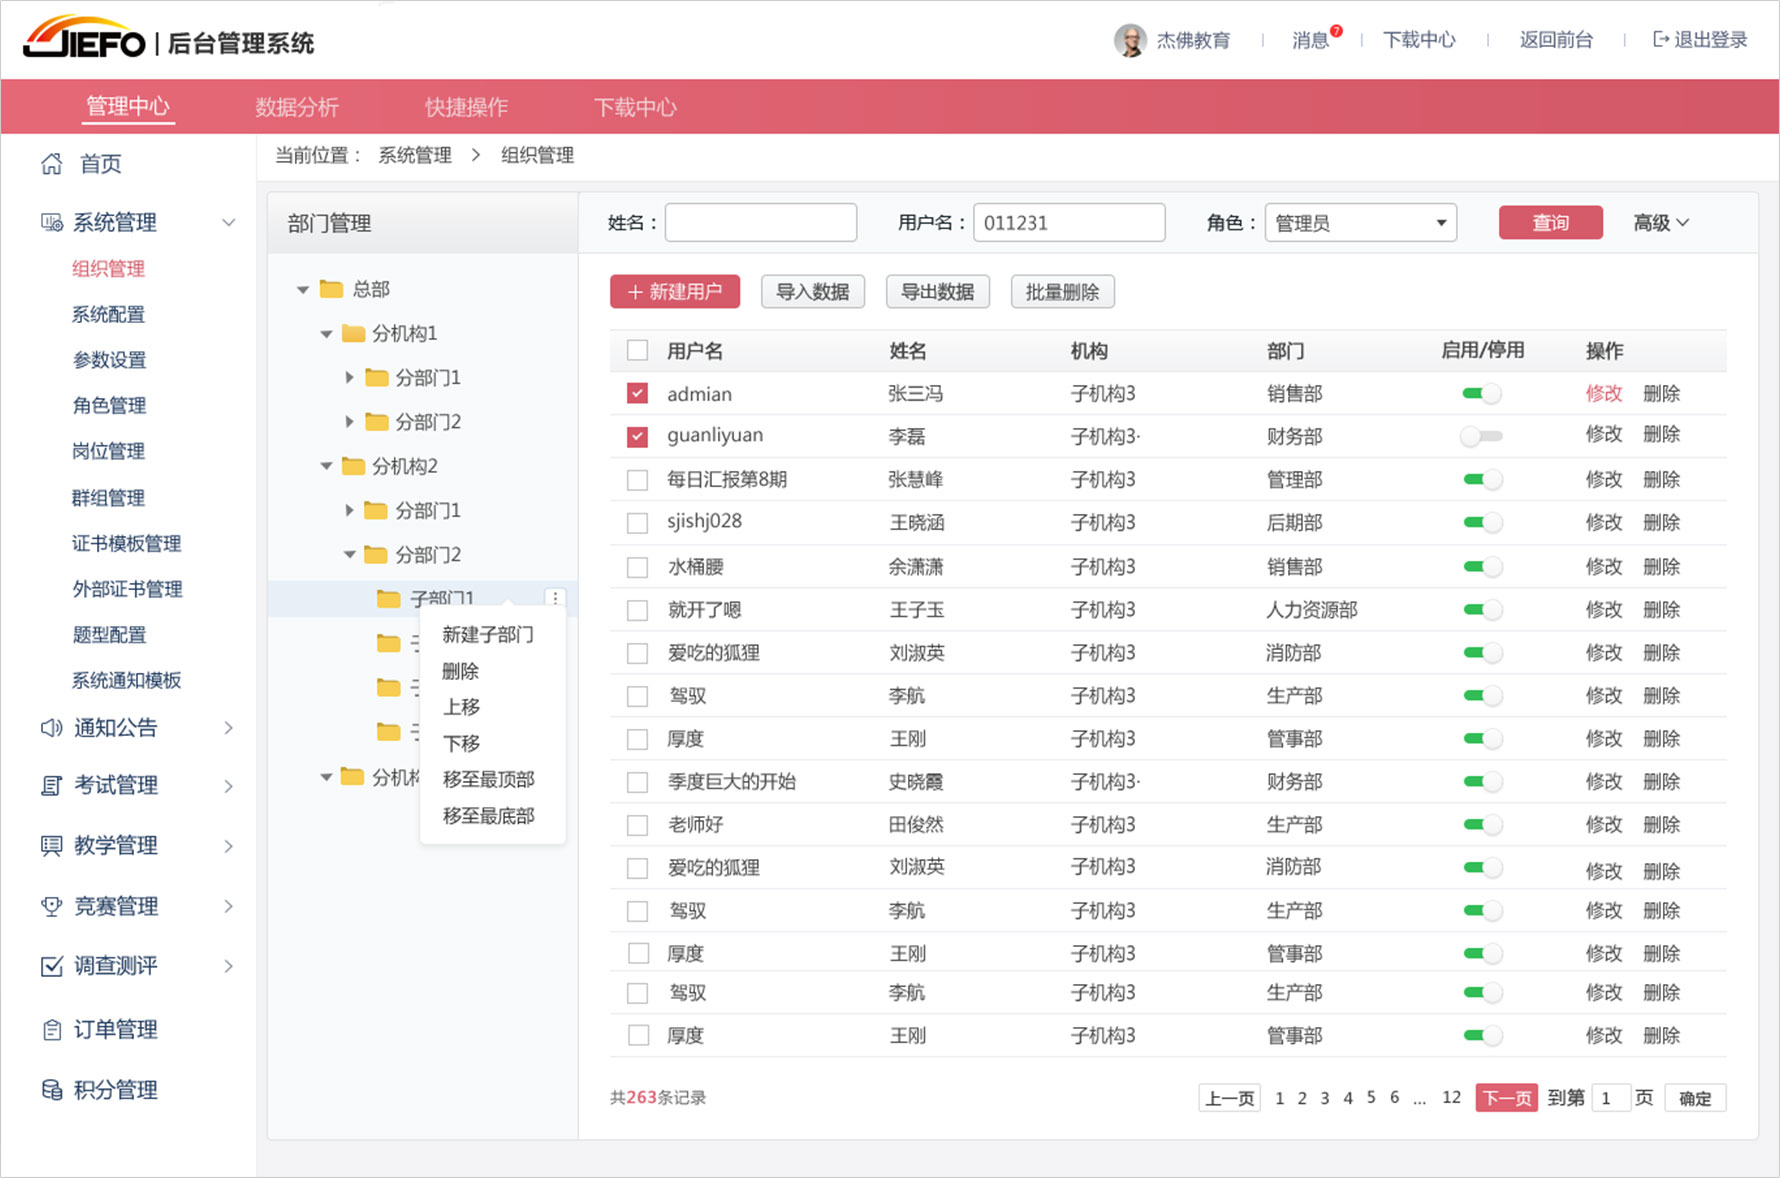Click the 考试管理 sidebar icon
1780x1178 pixels.
tap(52, 786)
